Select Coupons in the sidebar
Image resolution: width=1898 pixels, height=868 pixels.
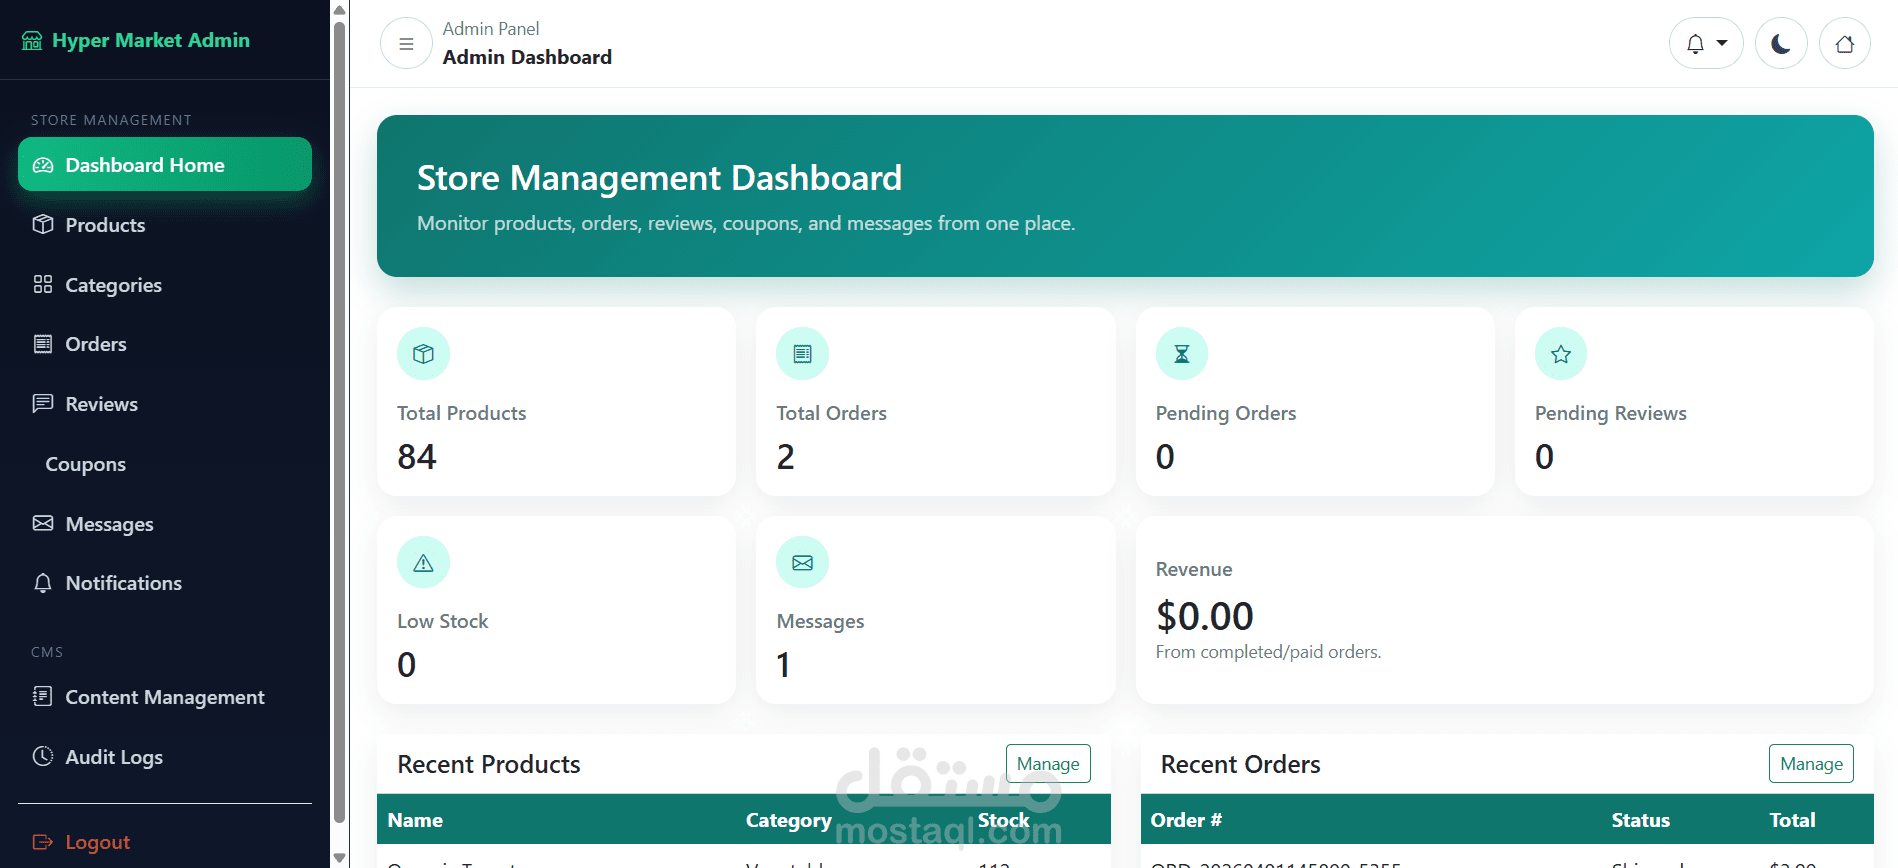point(86,464)
